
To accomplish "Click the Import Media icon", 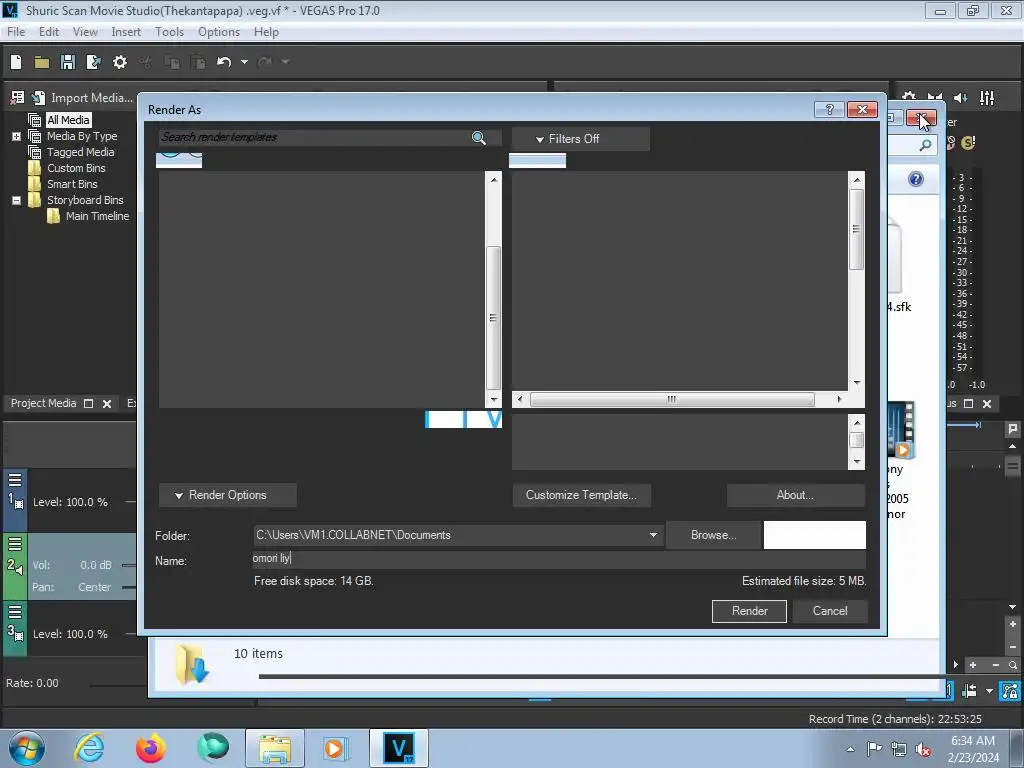I will pyautogui.click(x=39, y=98).
